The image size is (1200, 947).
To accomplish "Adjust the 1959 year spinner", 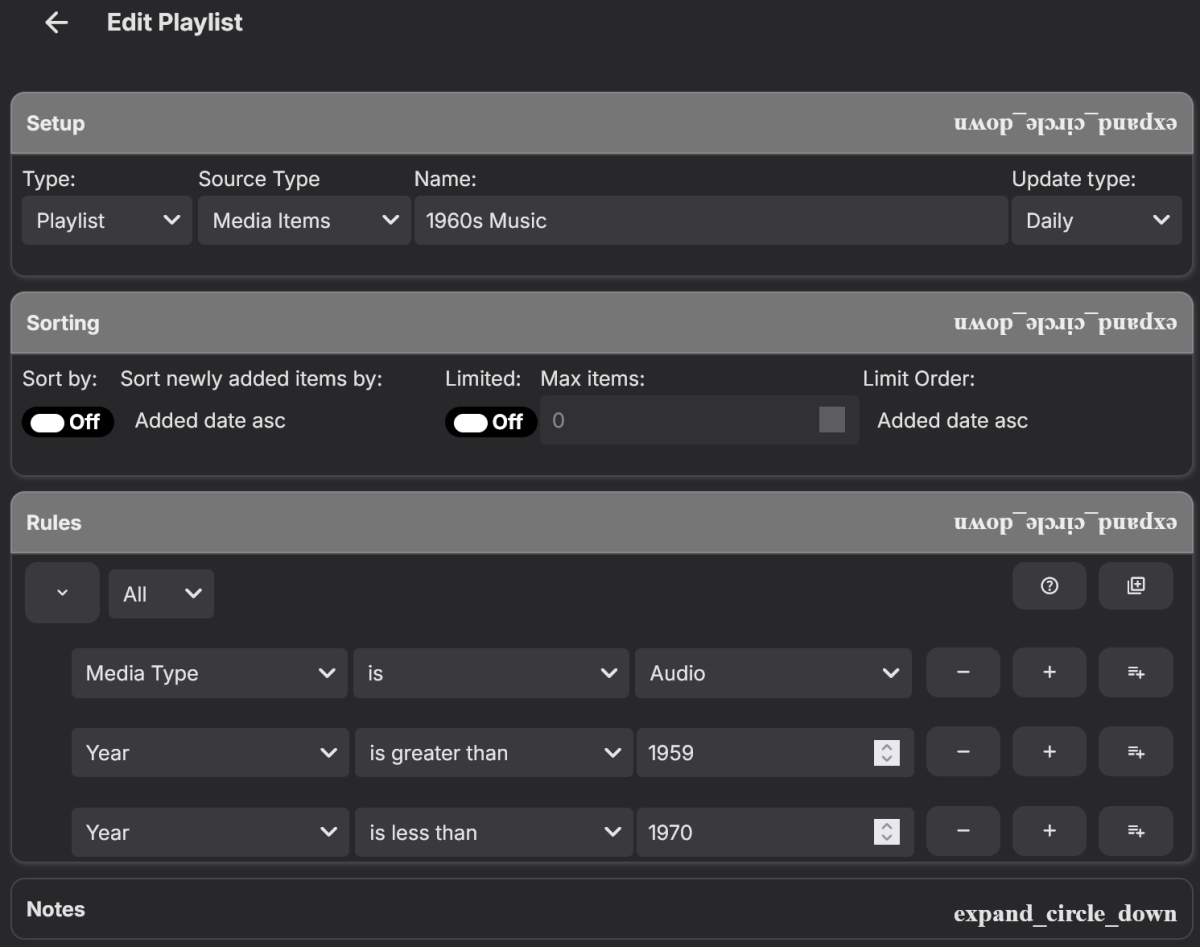I will pos(886,753).
